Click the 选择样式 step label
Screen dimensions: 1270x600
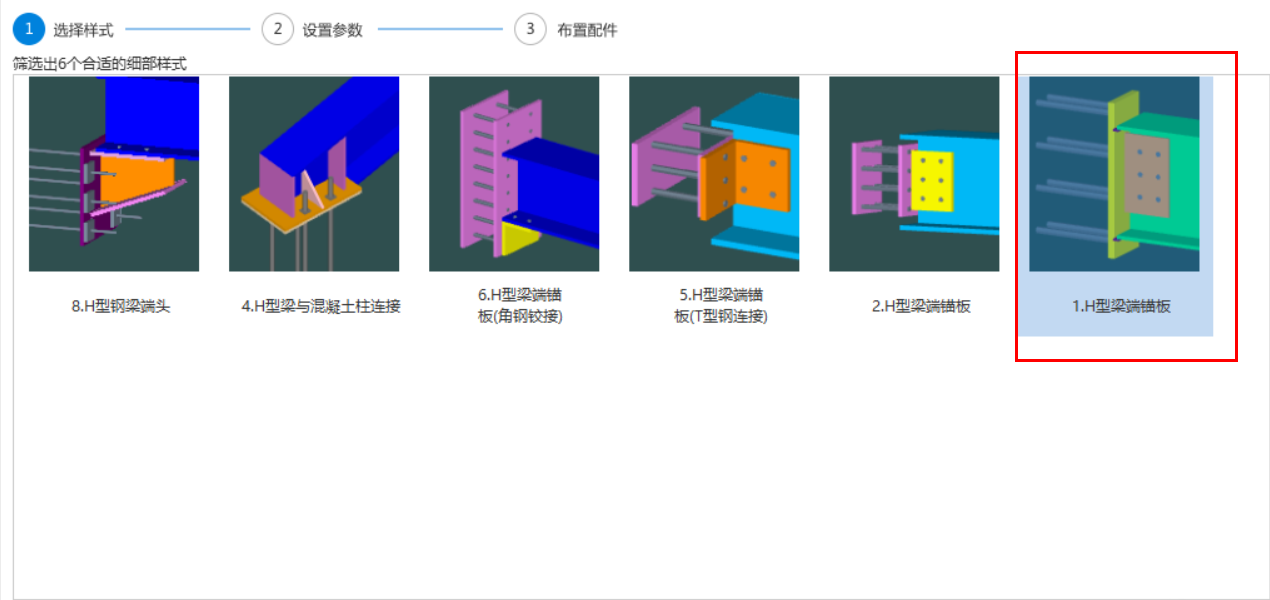(x=83, y=30)
